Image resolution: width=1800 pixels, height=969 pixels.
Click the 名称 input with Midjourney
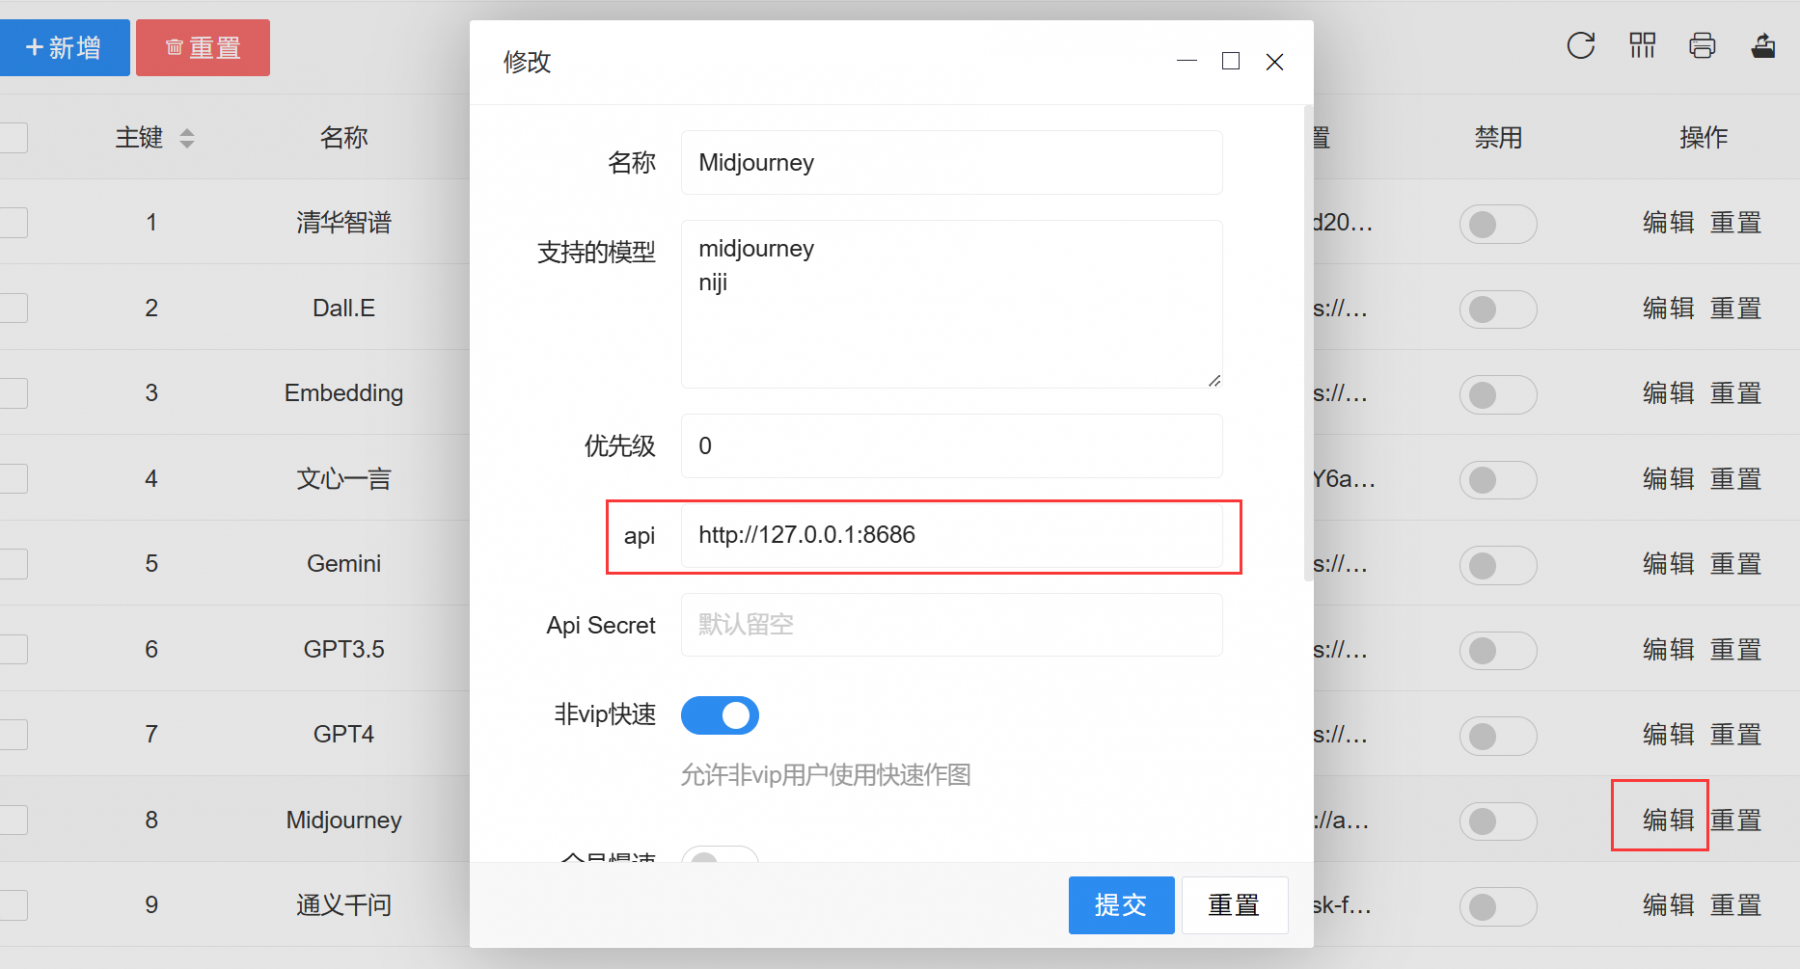coord(951,162)
